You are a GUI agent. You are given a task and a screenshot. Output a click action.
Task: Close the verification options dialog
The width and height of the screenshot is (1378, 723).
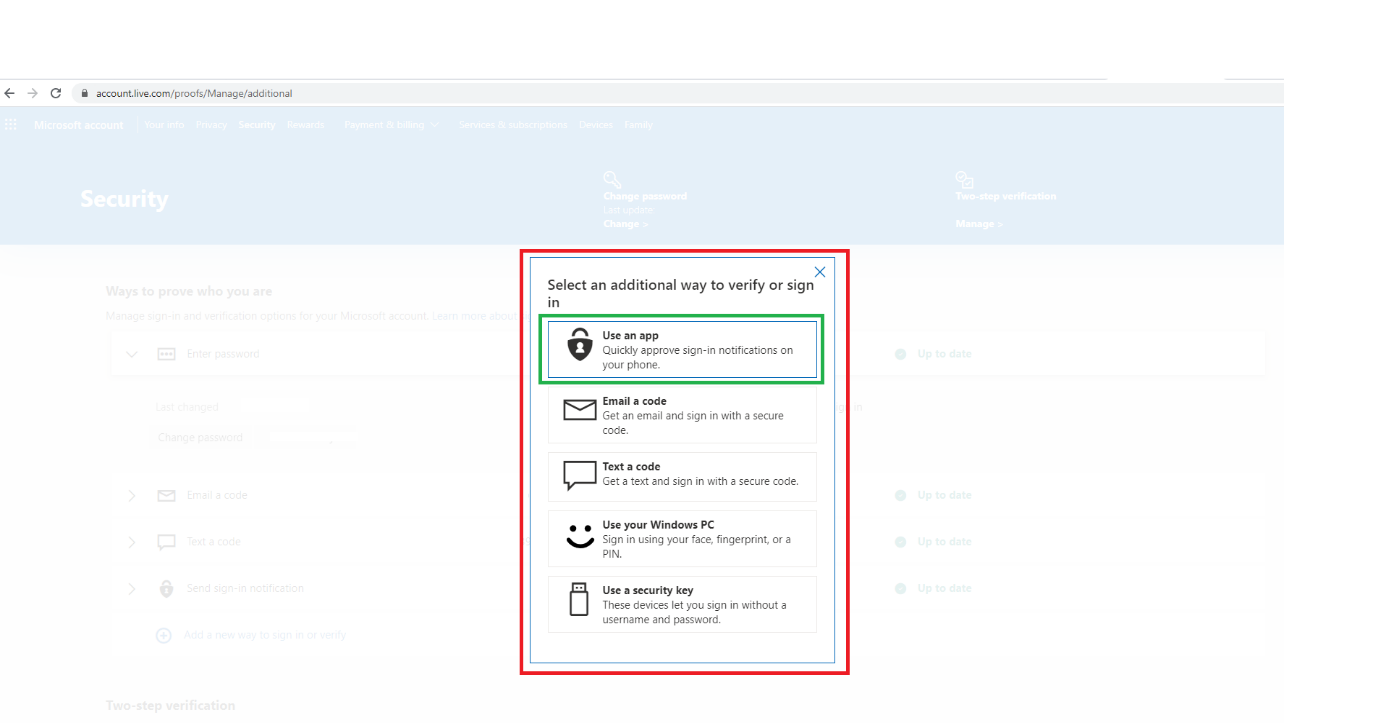(820, 272)
